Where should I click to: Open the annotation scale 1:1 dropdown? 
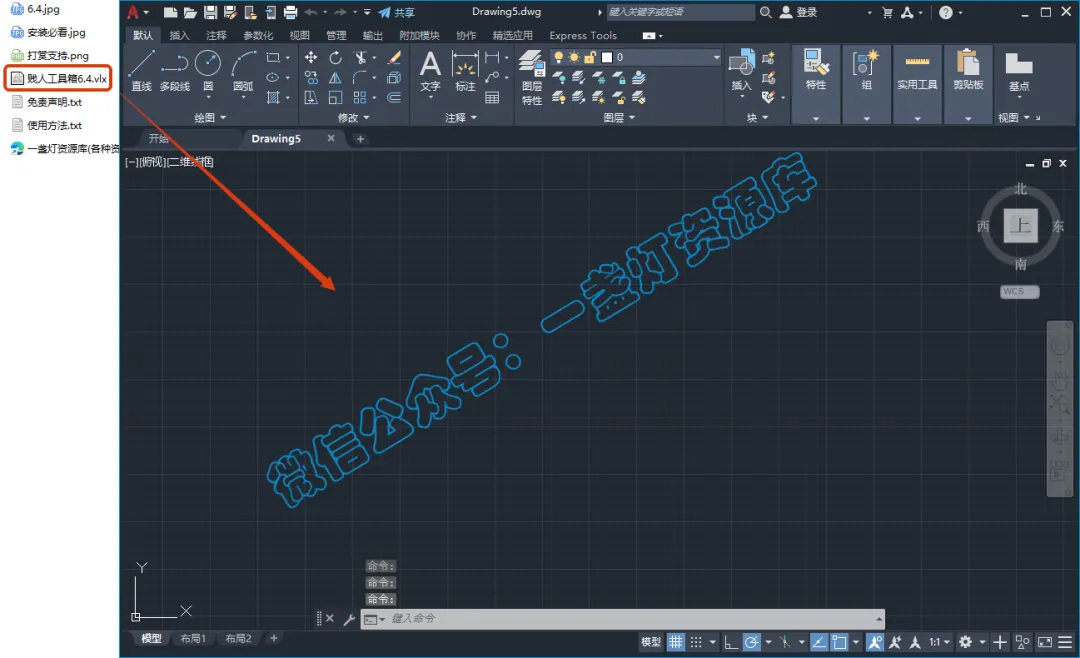point(939,642)
